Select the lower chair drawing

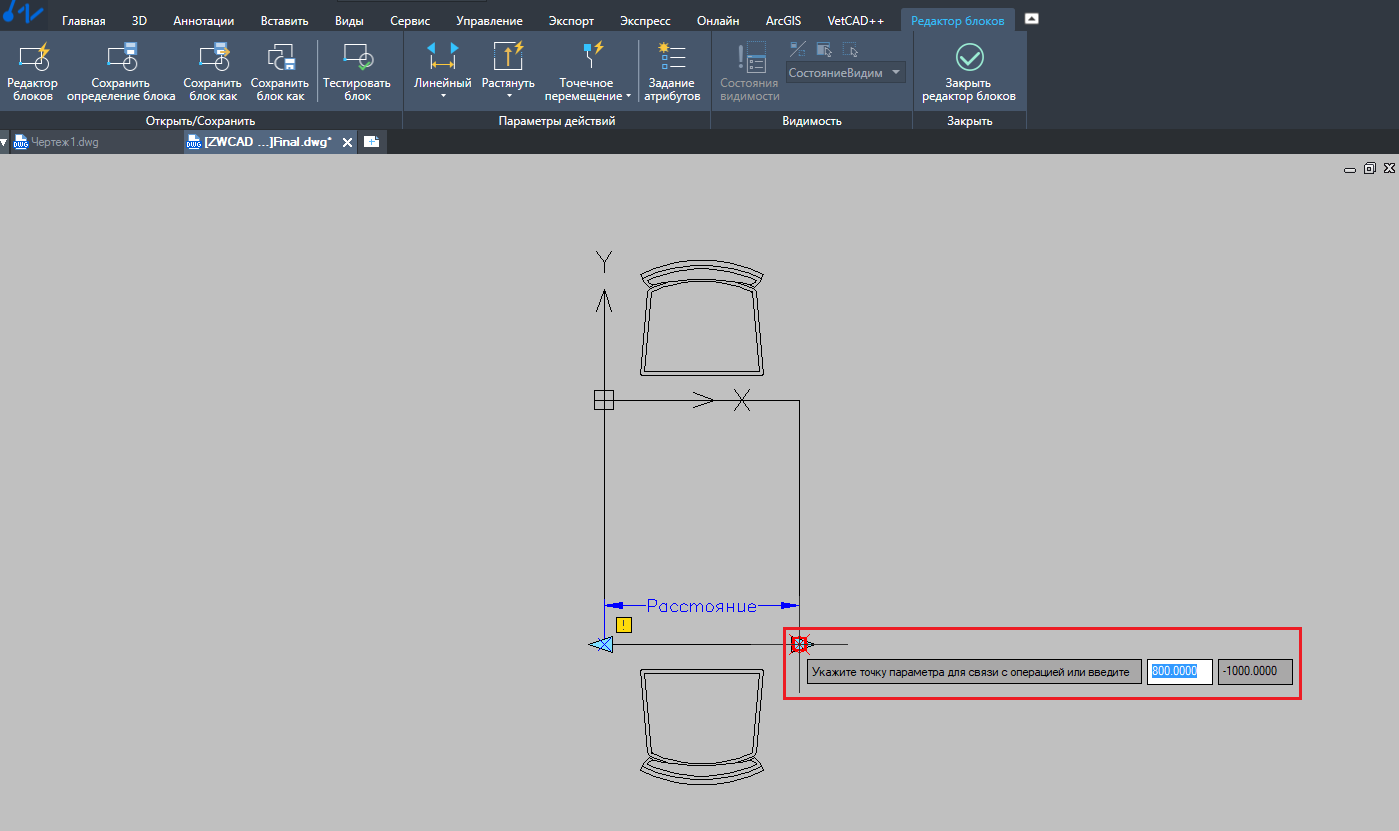tap(701, 725)
